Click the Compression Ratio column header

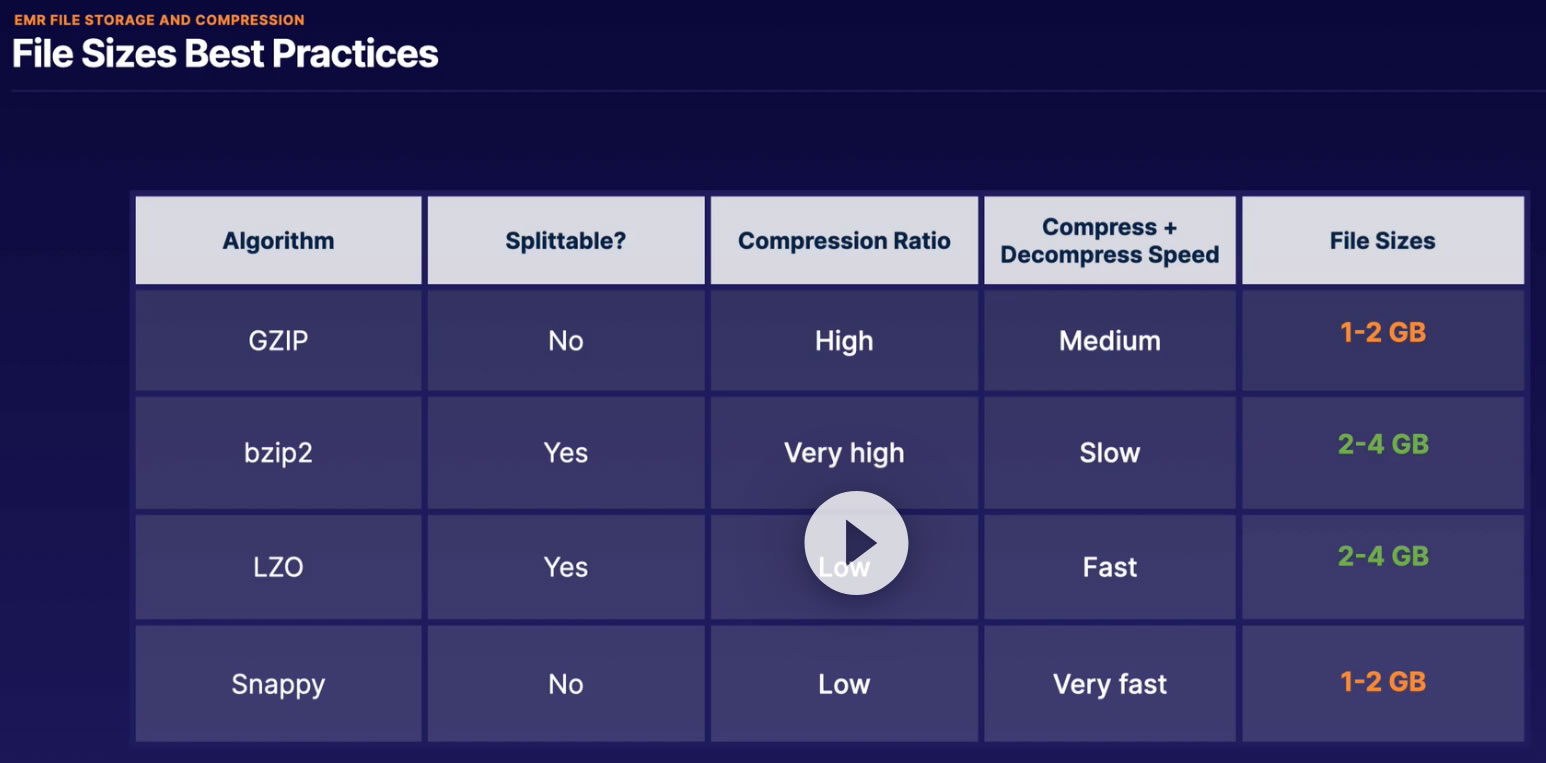tap(844, 241)
